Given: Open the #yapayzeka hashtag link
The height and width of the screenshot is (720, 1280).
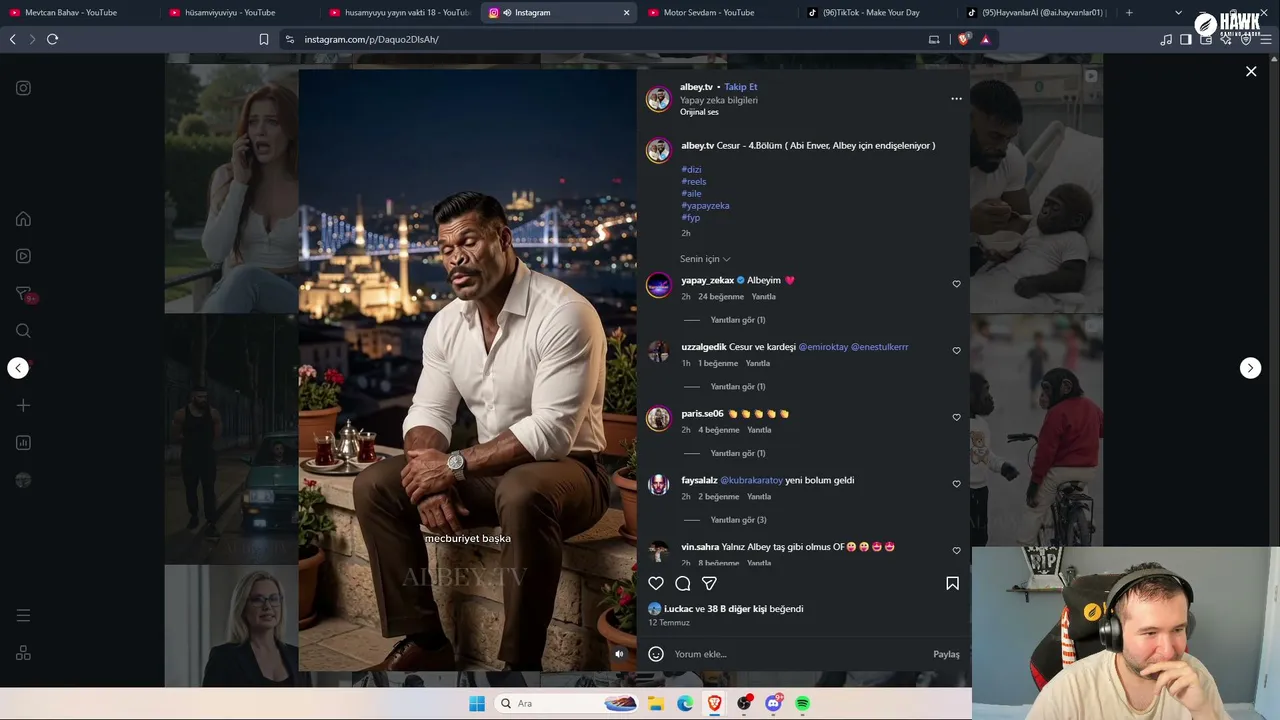Looking at the screenshot, I should (x=705, y=206).
